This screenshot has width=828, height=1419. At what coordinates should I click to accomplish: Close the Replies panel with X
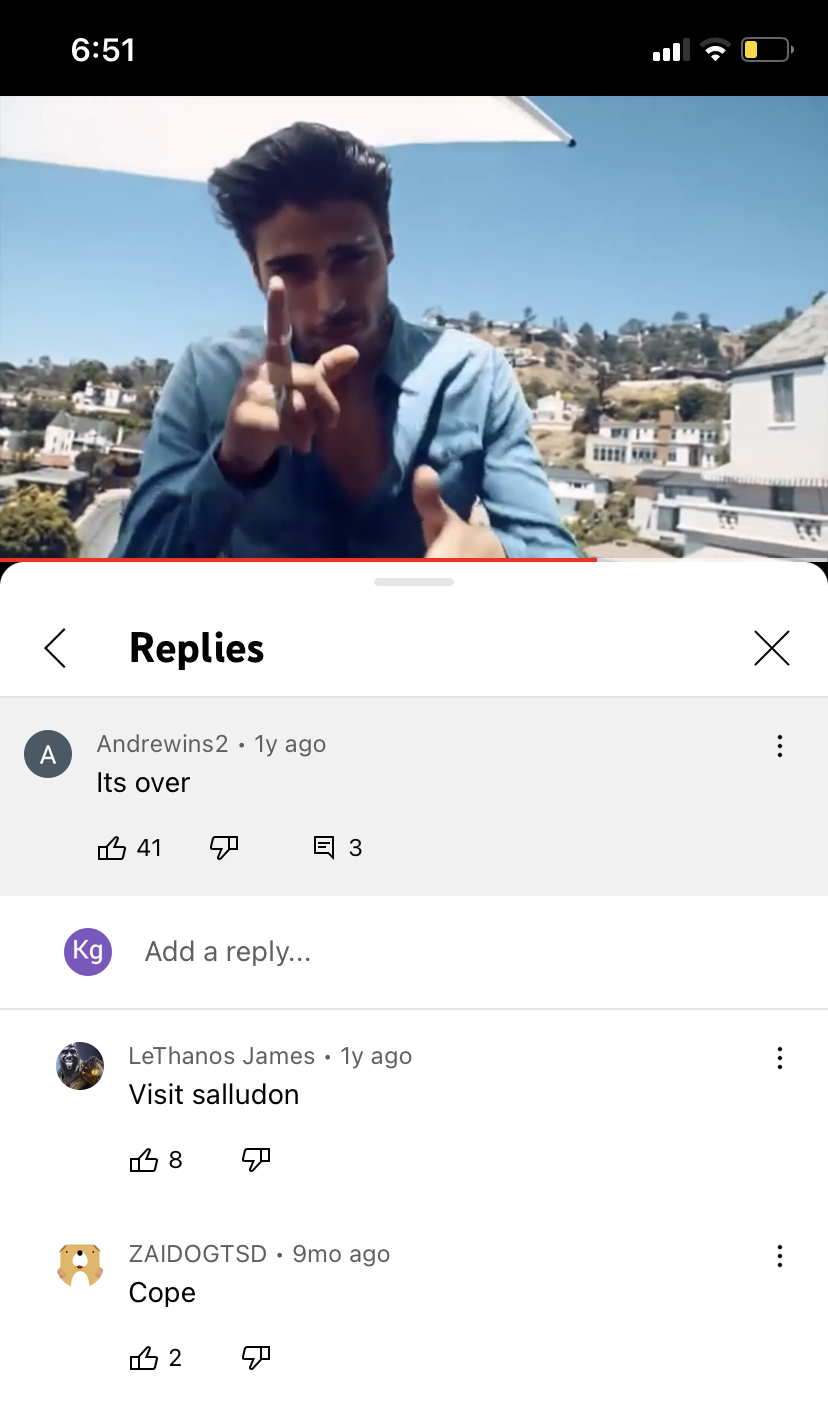pos(771,648)
